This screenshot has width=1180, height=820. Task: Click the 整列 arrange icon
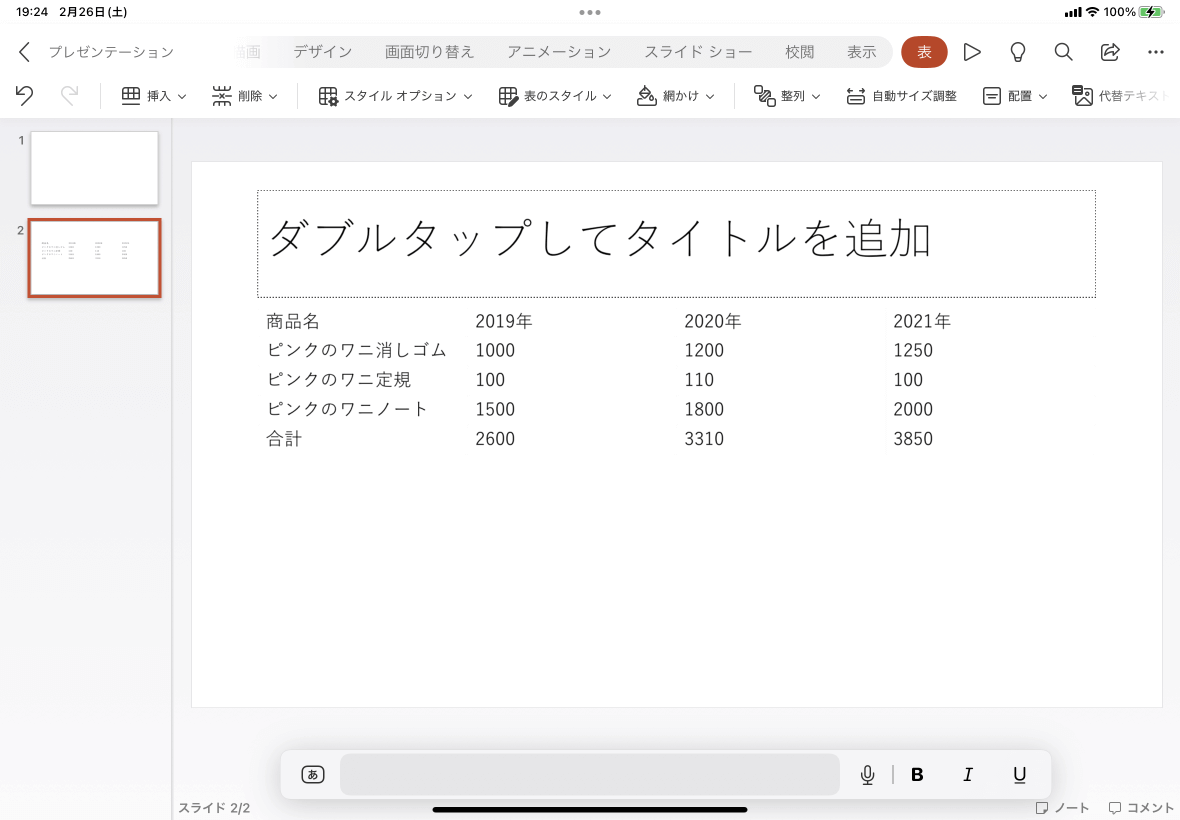pos(765,96)
